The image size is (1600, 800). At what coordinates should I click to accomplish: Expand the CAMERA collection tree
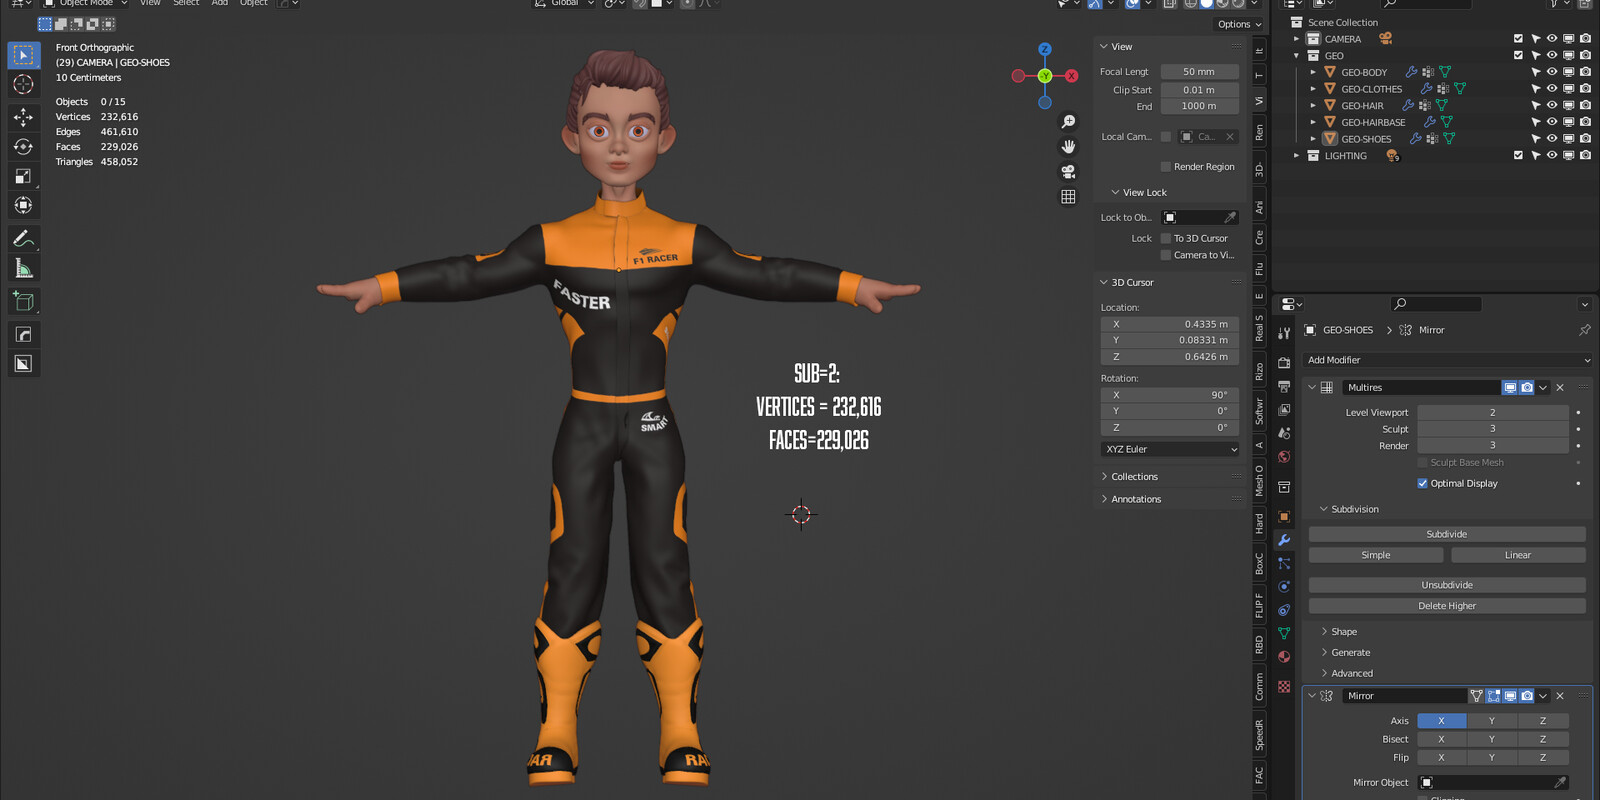point(1297,39)
